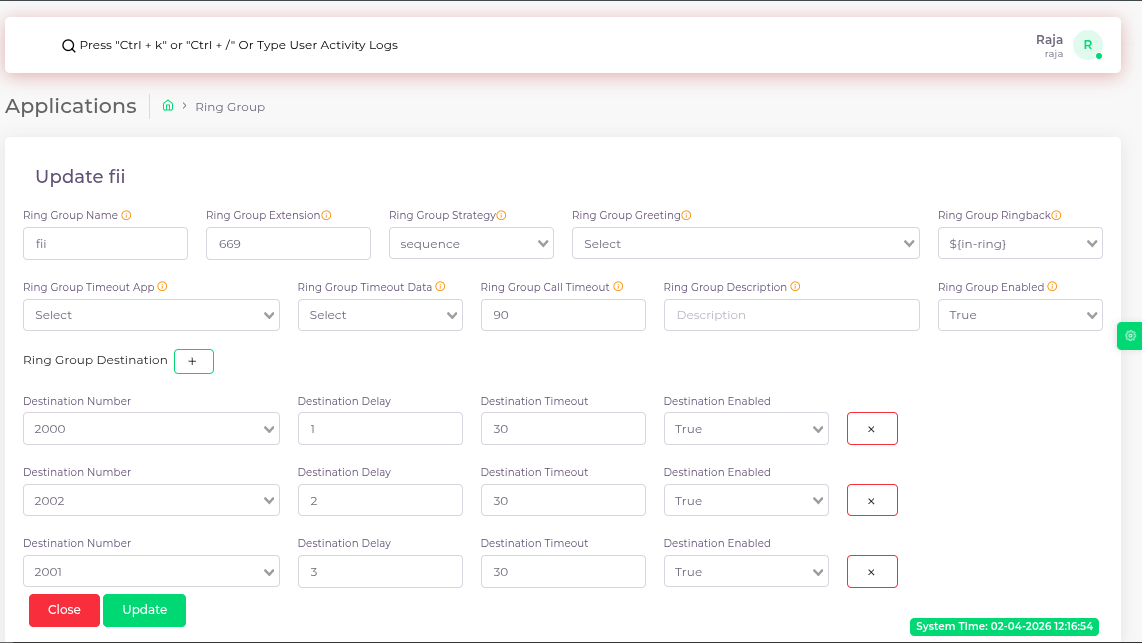Click the Ring Group breadcrumb link
Screen dimensions: 1142x643
point(230,107)
